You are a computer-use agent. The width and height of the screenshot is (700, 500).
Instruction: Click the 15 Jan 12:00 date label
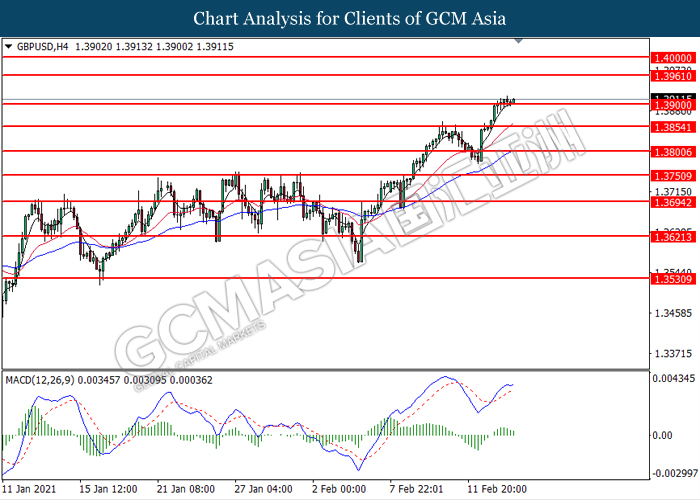(108, 489)
